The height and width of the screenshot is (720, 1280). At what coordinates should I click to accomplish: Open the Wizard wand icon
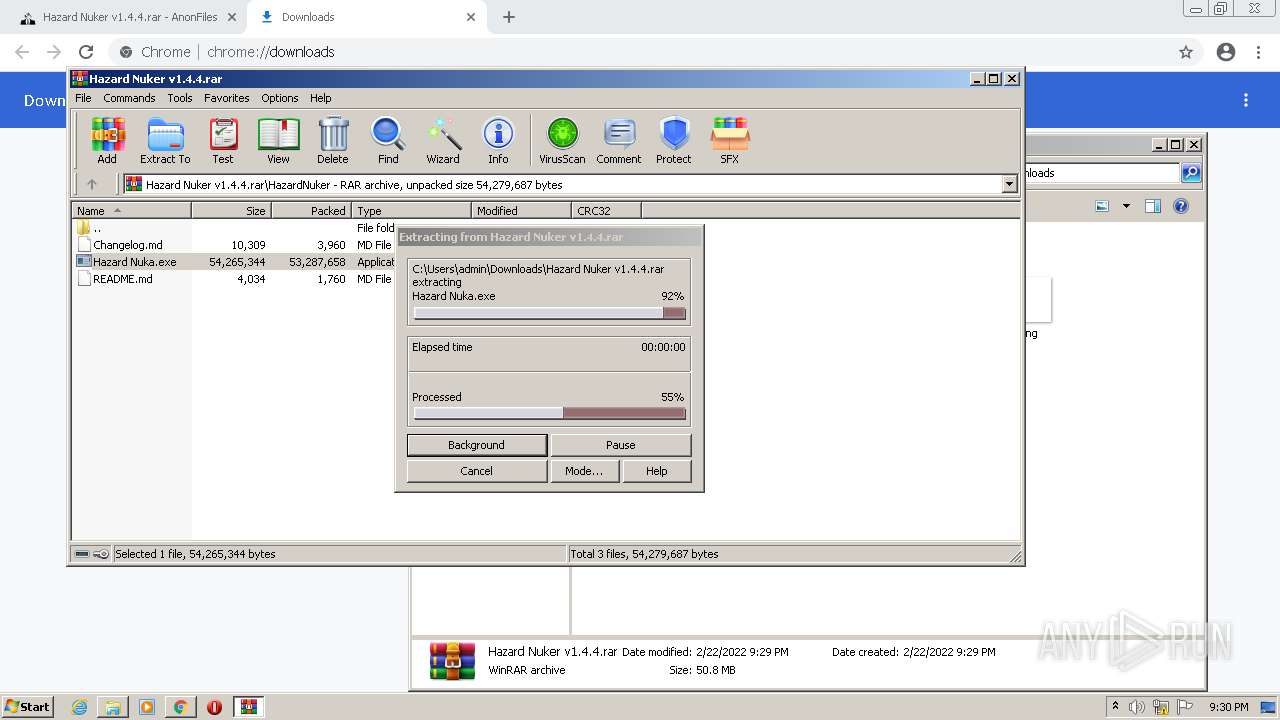click(x=443, y=140)
